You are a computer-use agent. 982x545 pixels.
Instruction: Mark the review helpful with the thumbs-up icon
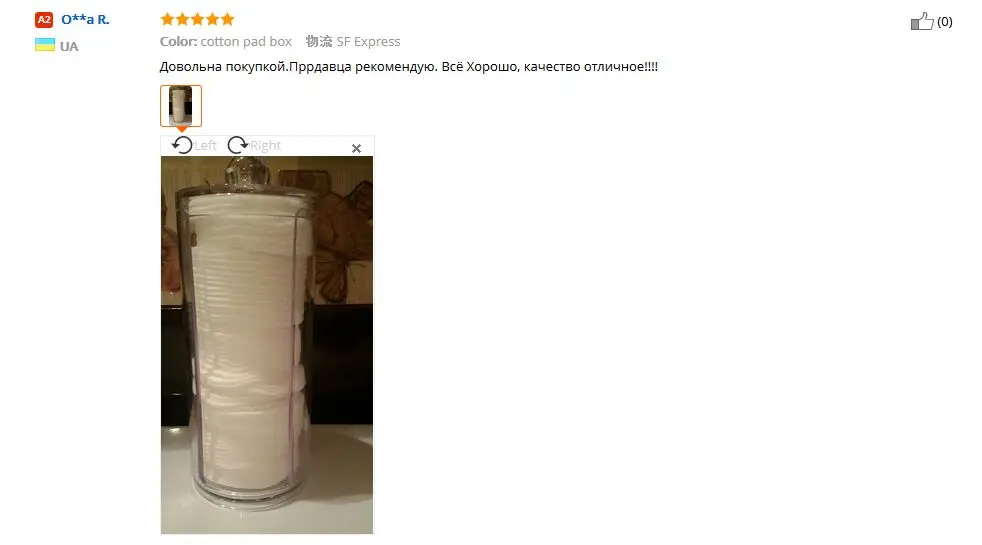[922, 21]
